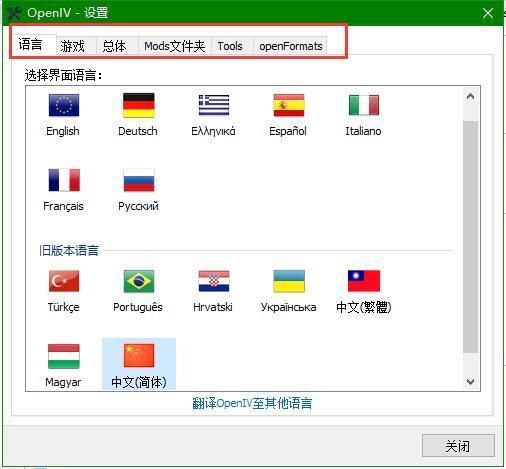Choose the Deutsch German flag
Viewport: 506px width, 469px height.
[138, 105]
